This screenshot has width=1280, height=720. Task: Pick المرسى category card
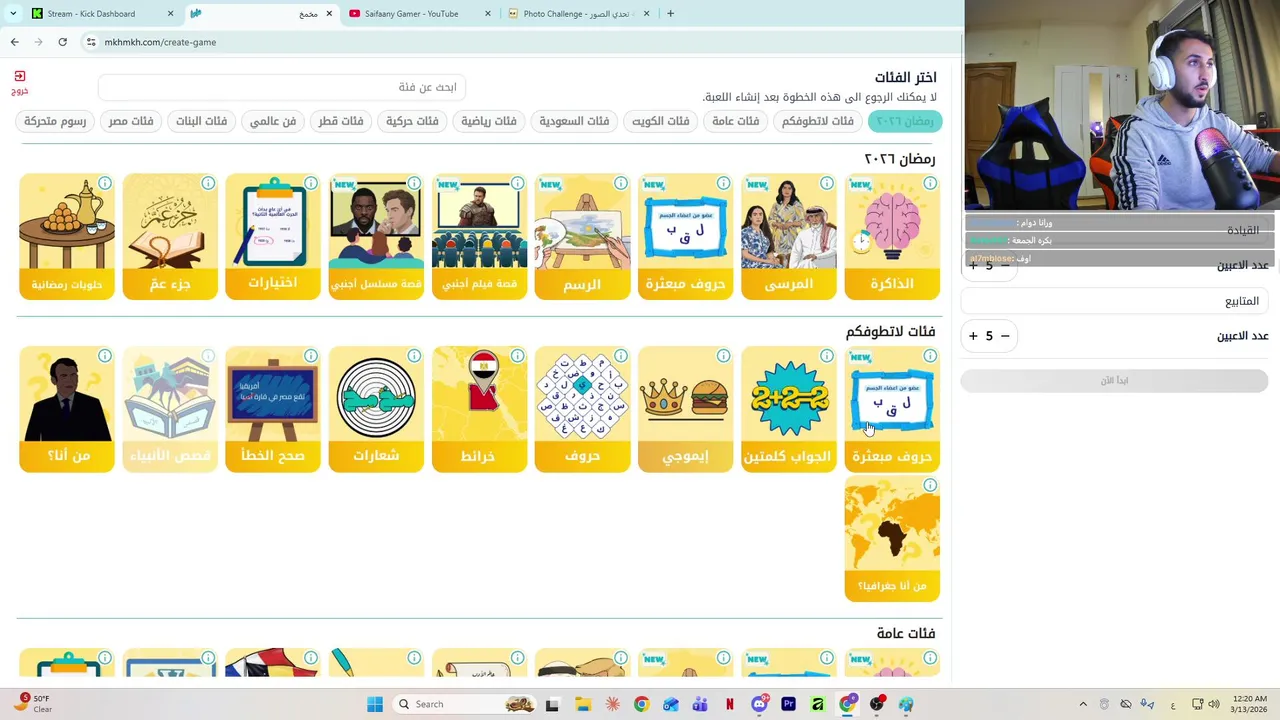(x=789, y=238)
